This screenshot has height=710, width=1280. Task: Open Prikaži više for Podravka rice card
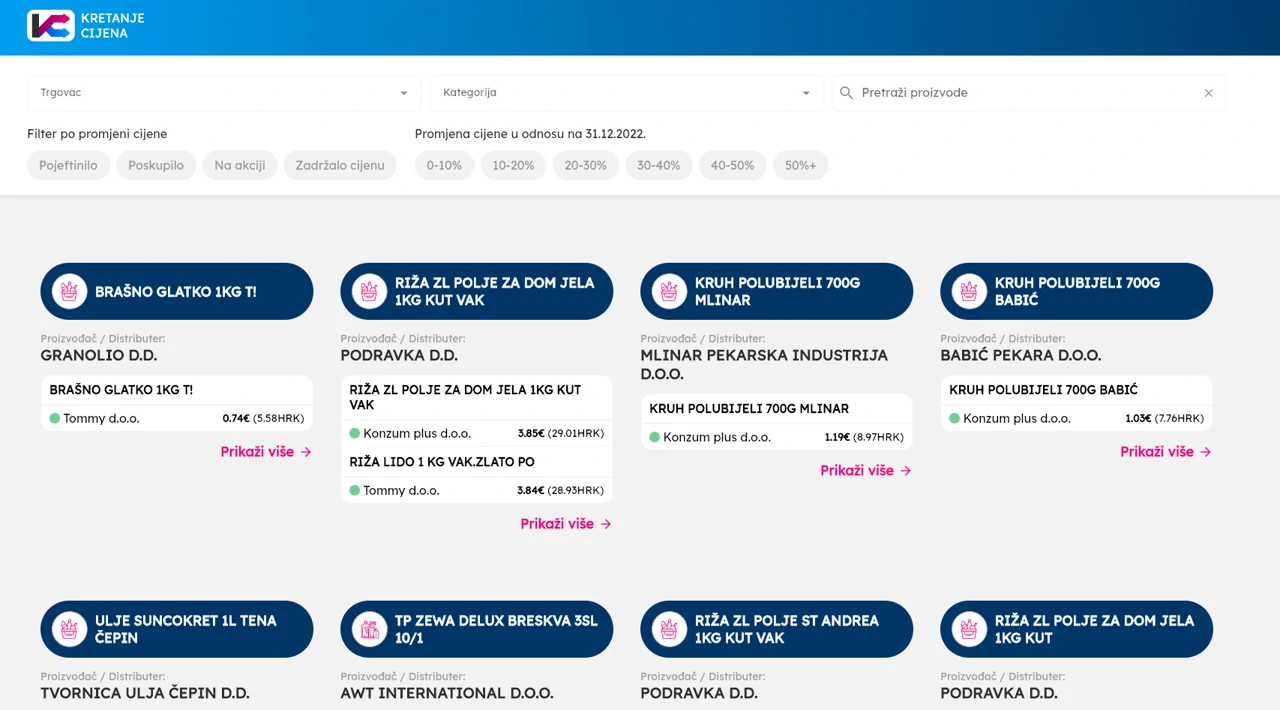(566, 524)
